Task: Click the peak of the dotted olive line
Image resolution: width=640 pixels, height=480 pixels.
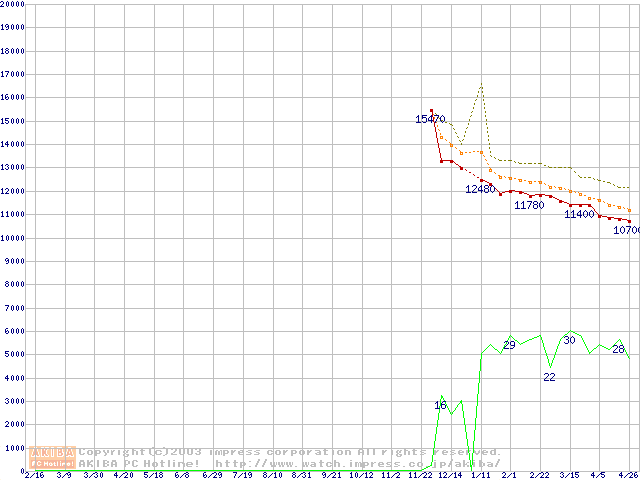Action: pos(481,85)
